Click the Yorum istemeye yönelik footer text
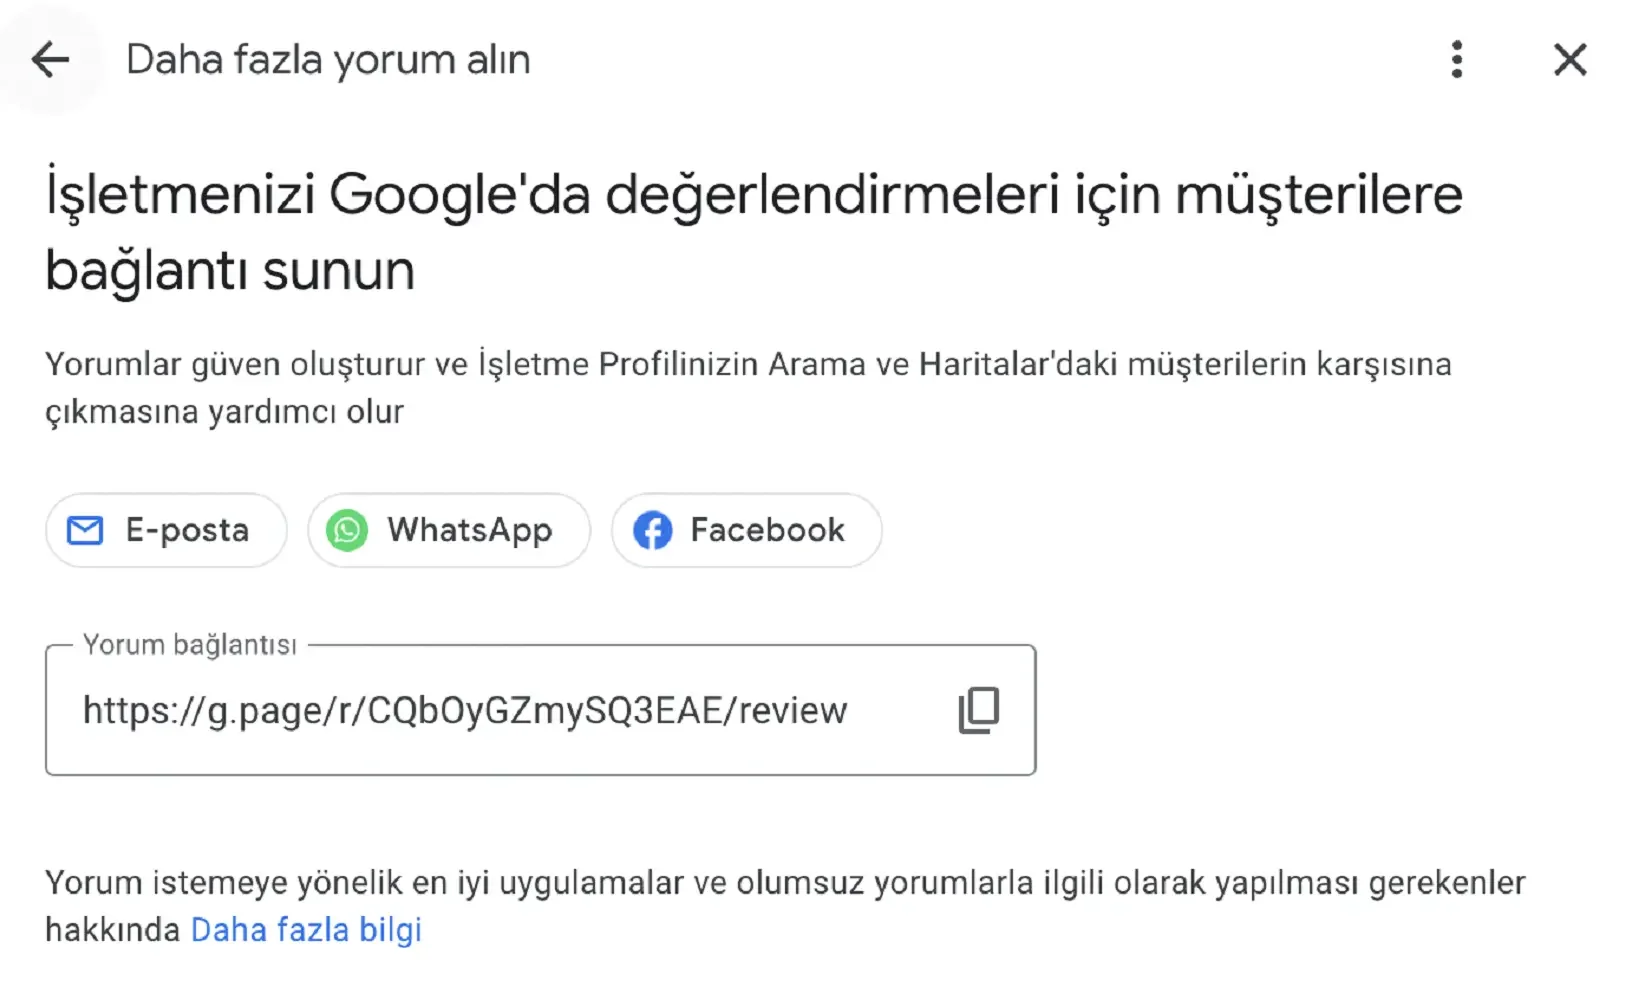Image resolution: width=1627 pixels, height=981 pixels. tap(785, 906)
